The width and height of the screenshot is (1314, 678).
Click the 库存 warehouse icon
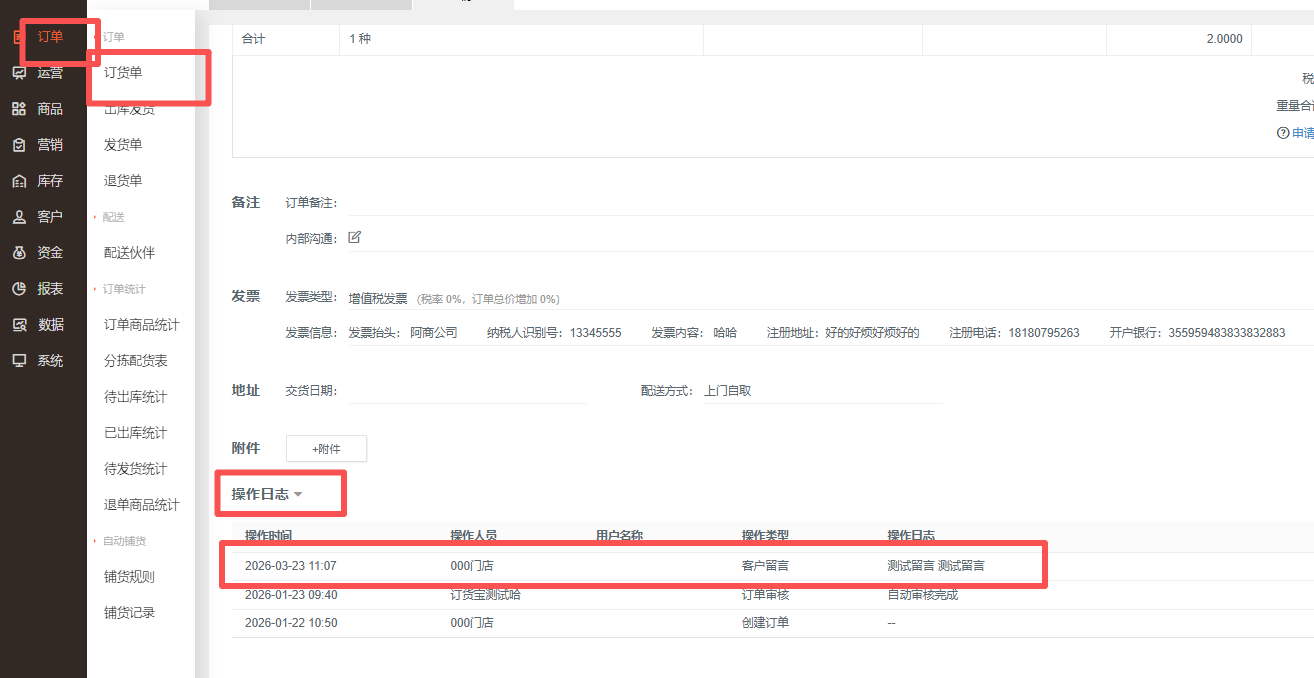(x=19, y=181)
